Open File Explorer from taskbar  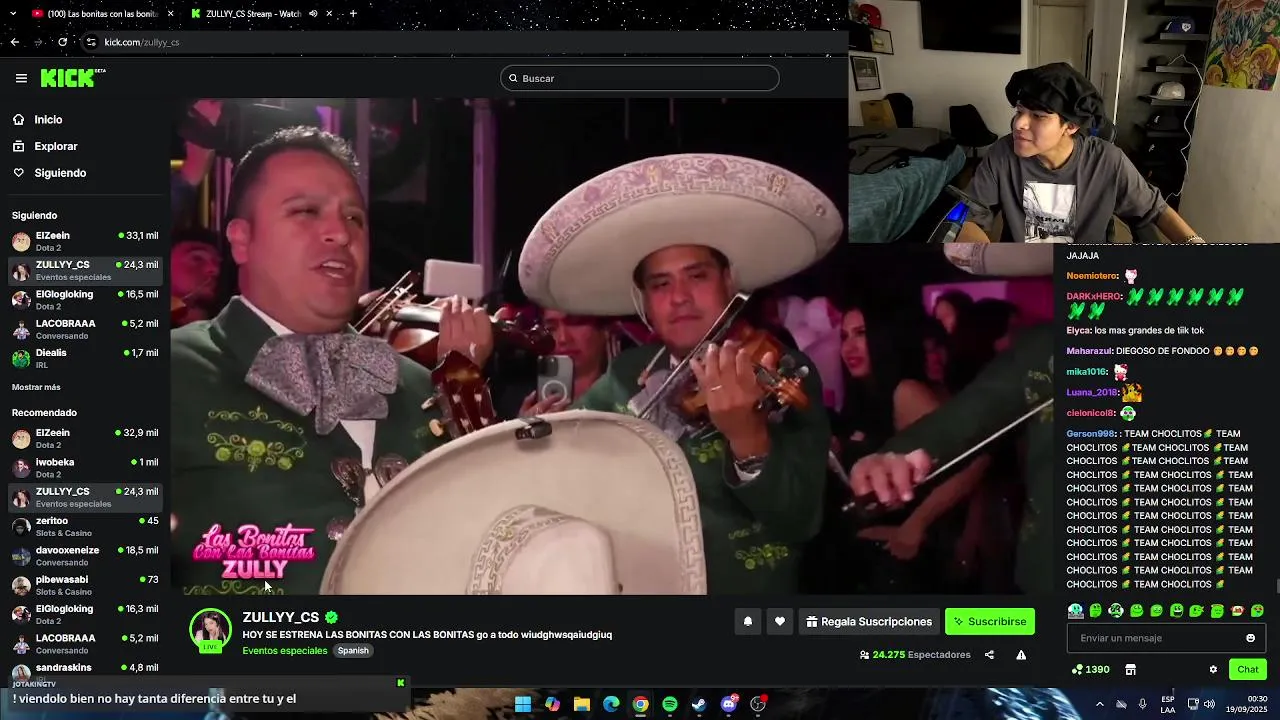(582, 704)
